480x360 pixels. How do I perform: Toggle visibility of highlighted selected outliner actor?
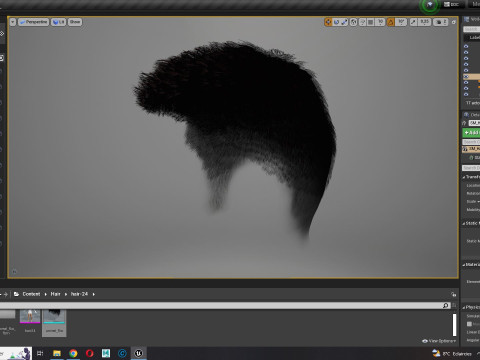[x=466, y=77]
